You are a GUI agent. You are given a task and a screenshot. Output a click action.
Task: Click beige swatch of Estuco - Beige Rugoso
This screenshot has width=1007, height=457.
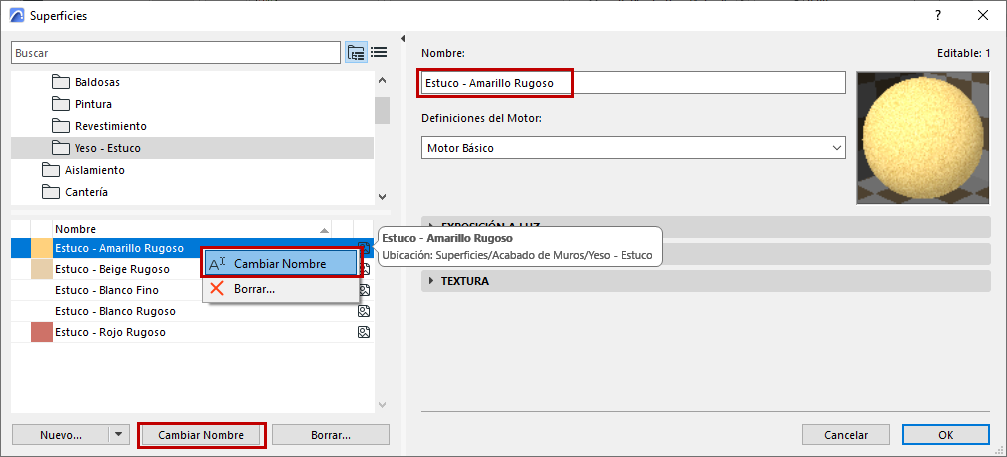point(42,269)
